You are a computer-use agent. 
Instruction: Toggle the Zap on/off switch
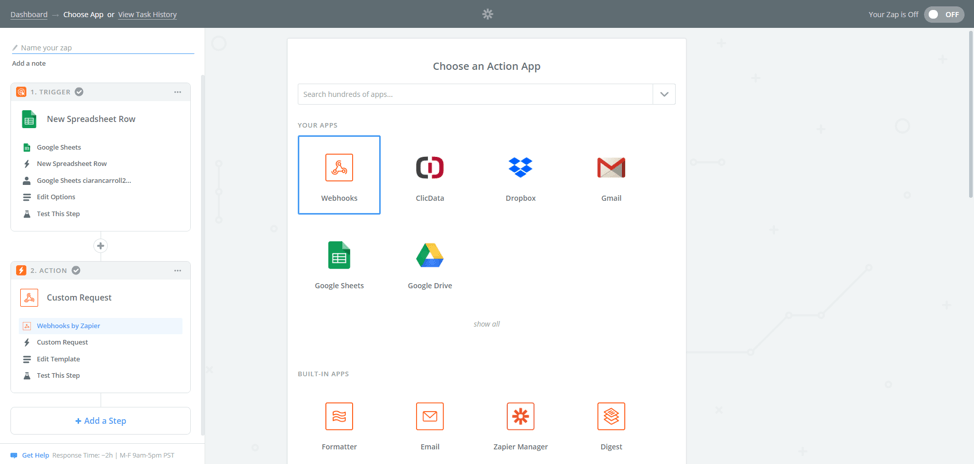tap(944, 14)
